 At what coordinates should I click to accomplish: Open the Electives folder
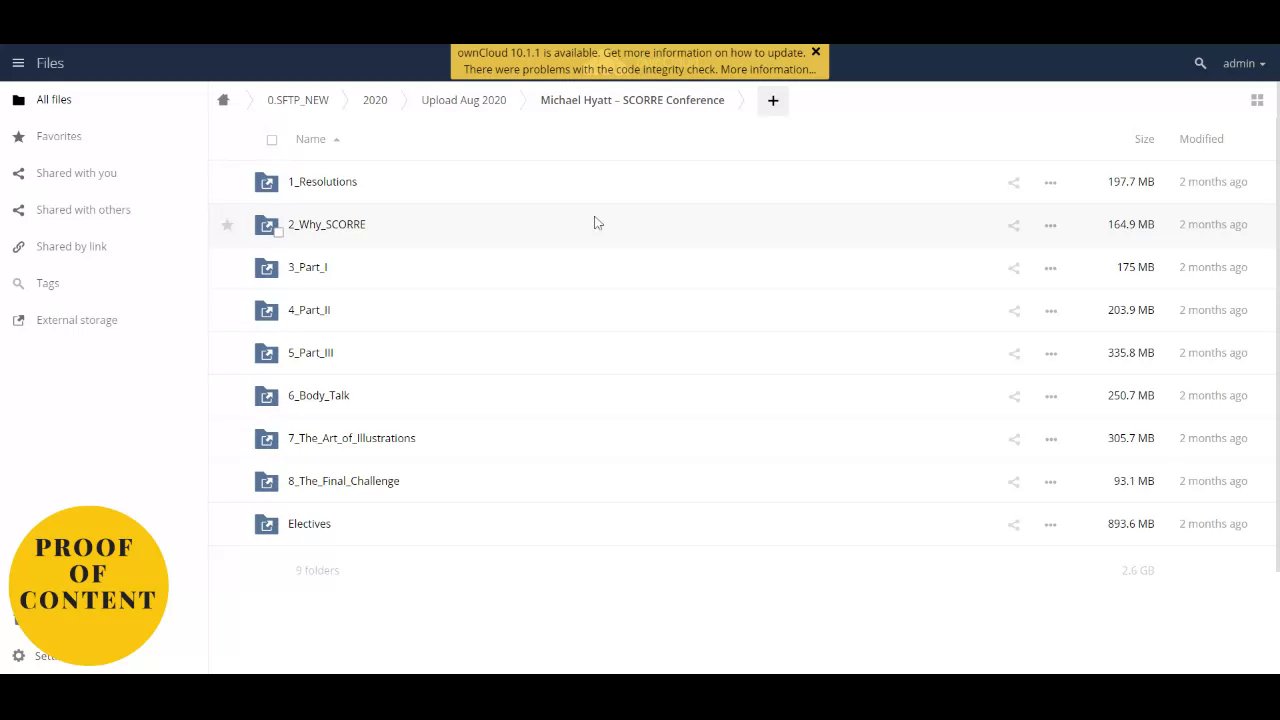309,524
